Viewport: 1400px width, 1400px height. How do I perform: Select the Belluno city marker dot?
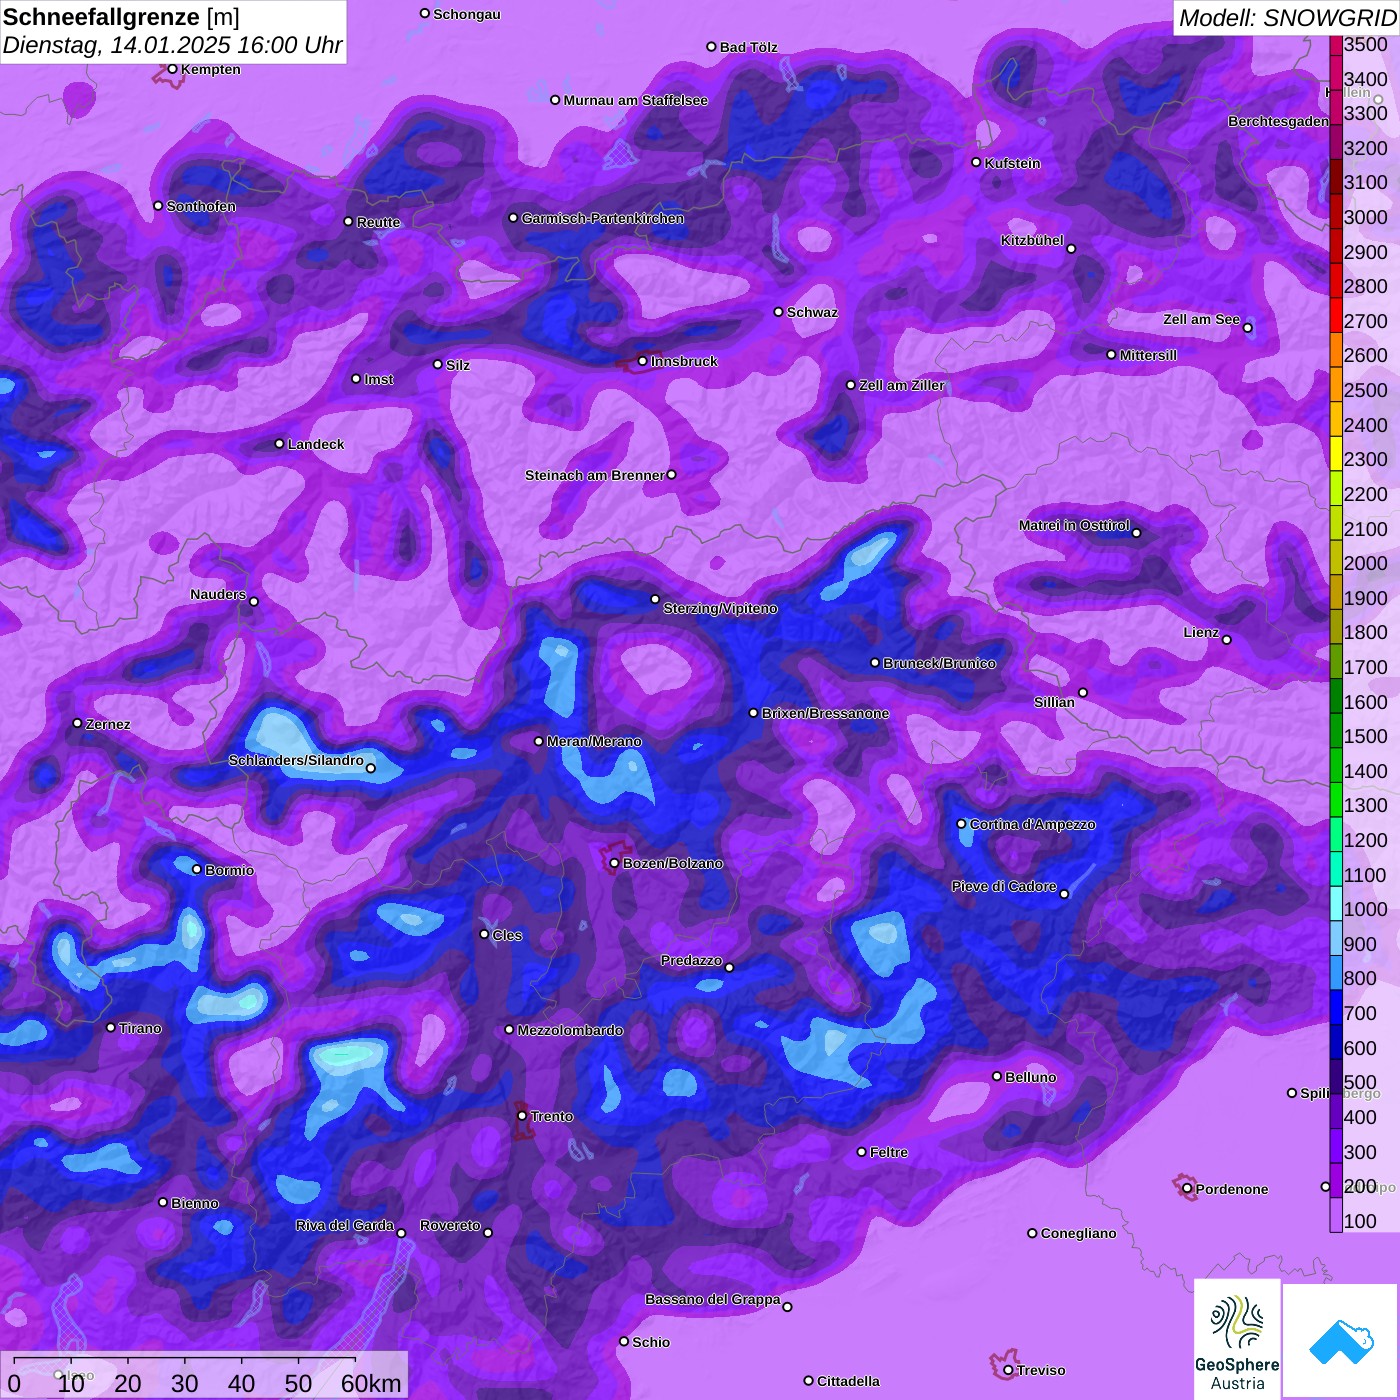(x=997, y=1076)
